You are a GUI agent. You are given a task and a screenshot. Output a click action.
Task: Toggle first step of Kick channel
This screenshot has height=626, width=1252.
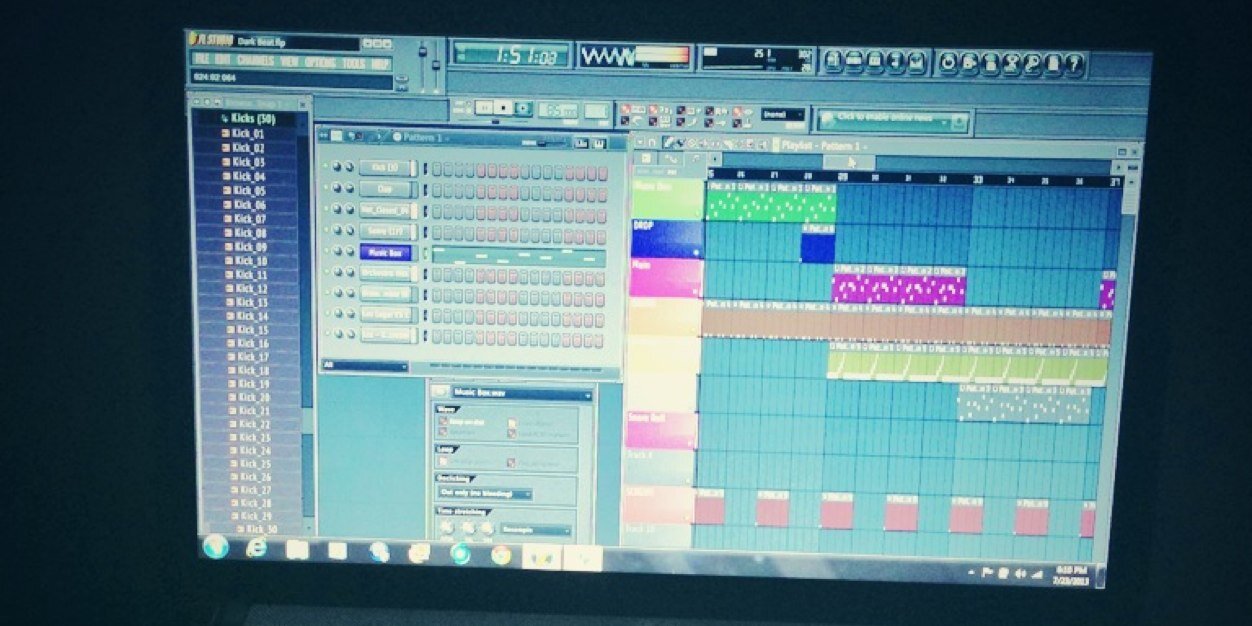(436, 170)
